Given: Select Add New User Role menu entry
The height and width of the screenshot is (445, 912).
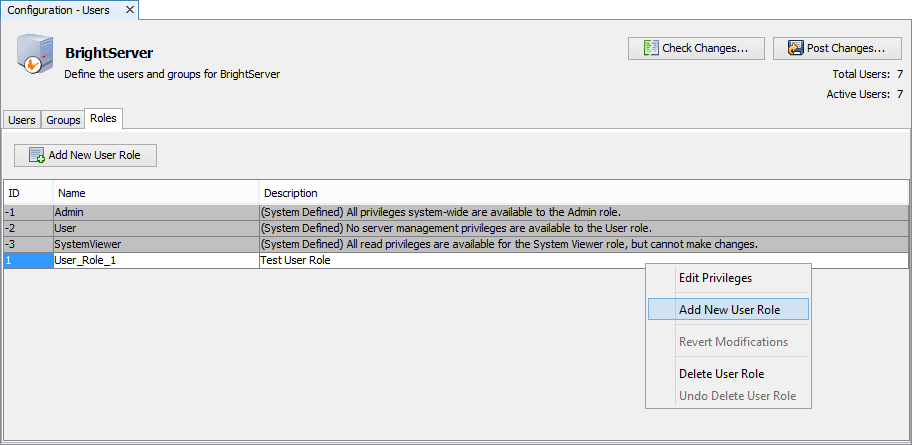Looking at the screenshot, I should [x=728, y=310].
